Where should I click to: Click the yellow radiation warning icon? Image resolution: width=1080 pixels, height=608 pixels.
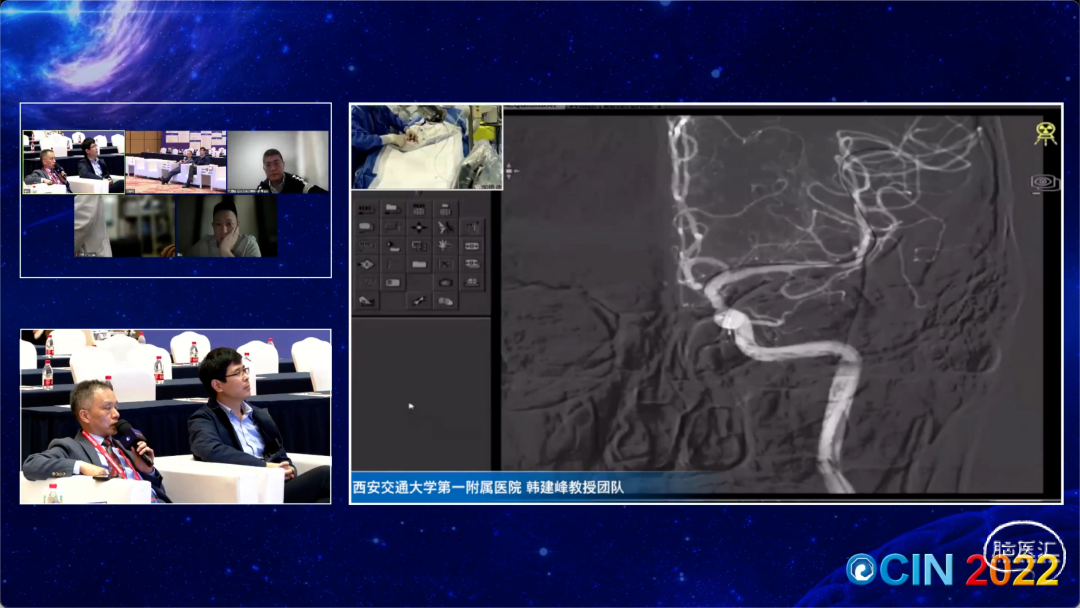tap(1046, 134)
